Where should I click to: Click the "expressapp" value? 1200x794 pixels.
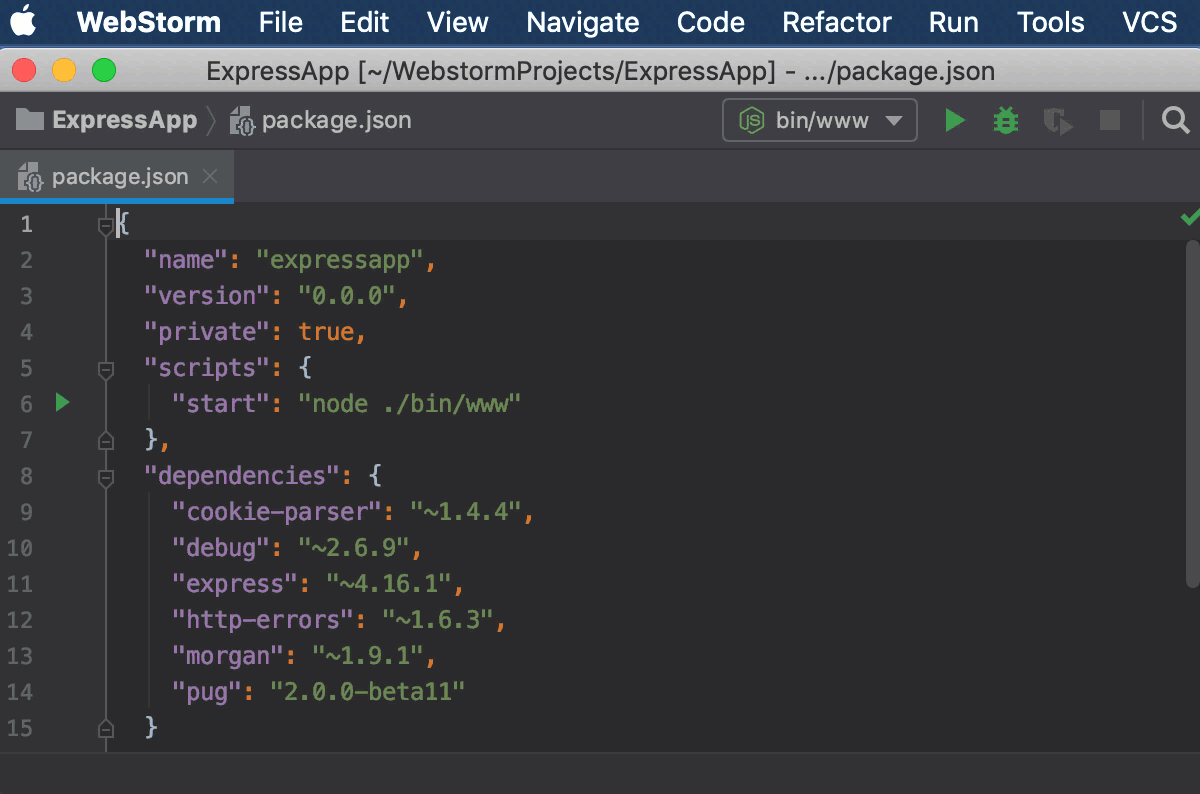pyautogui.click(x=341, y=260)
